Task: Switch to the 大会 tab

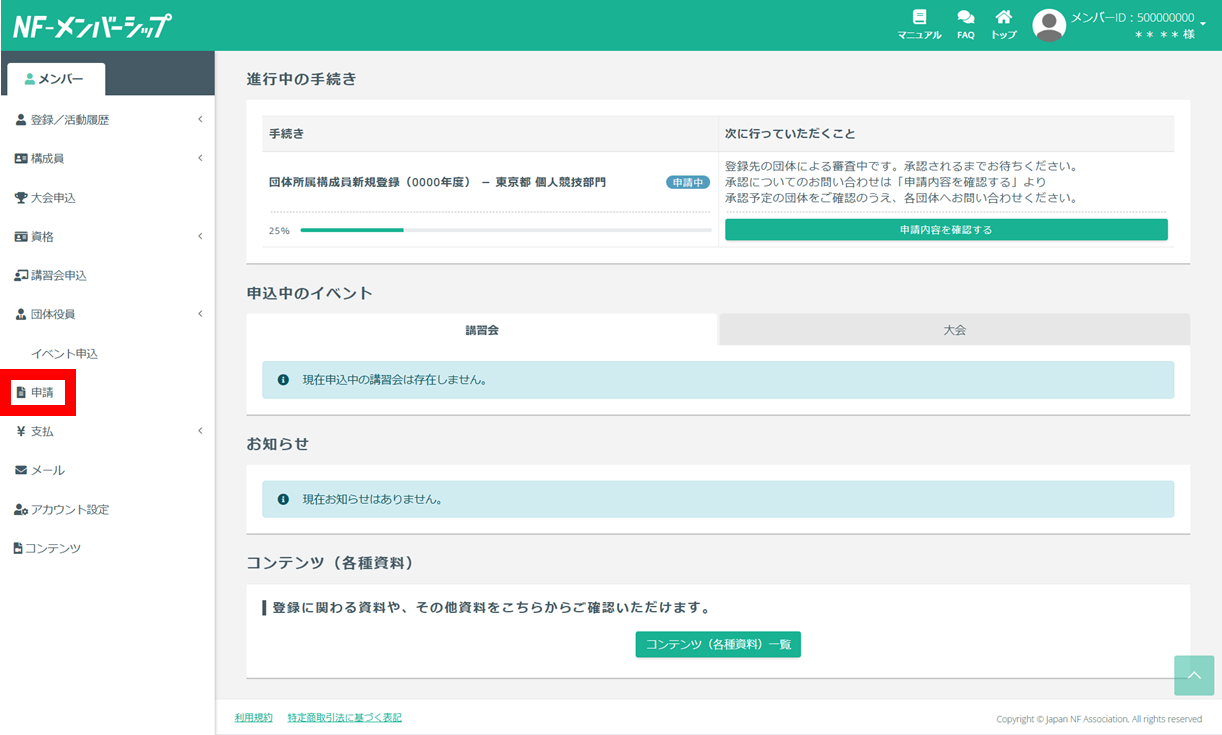Action: click(954, 329)
